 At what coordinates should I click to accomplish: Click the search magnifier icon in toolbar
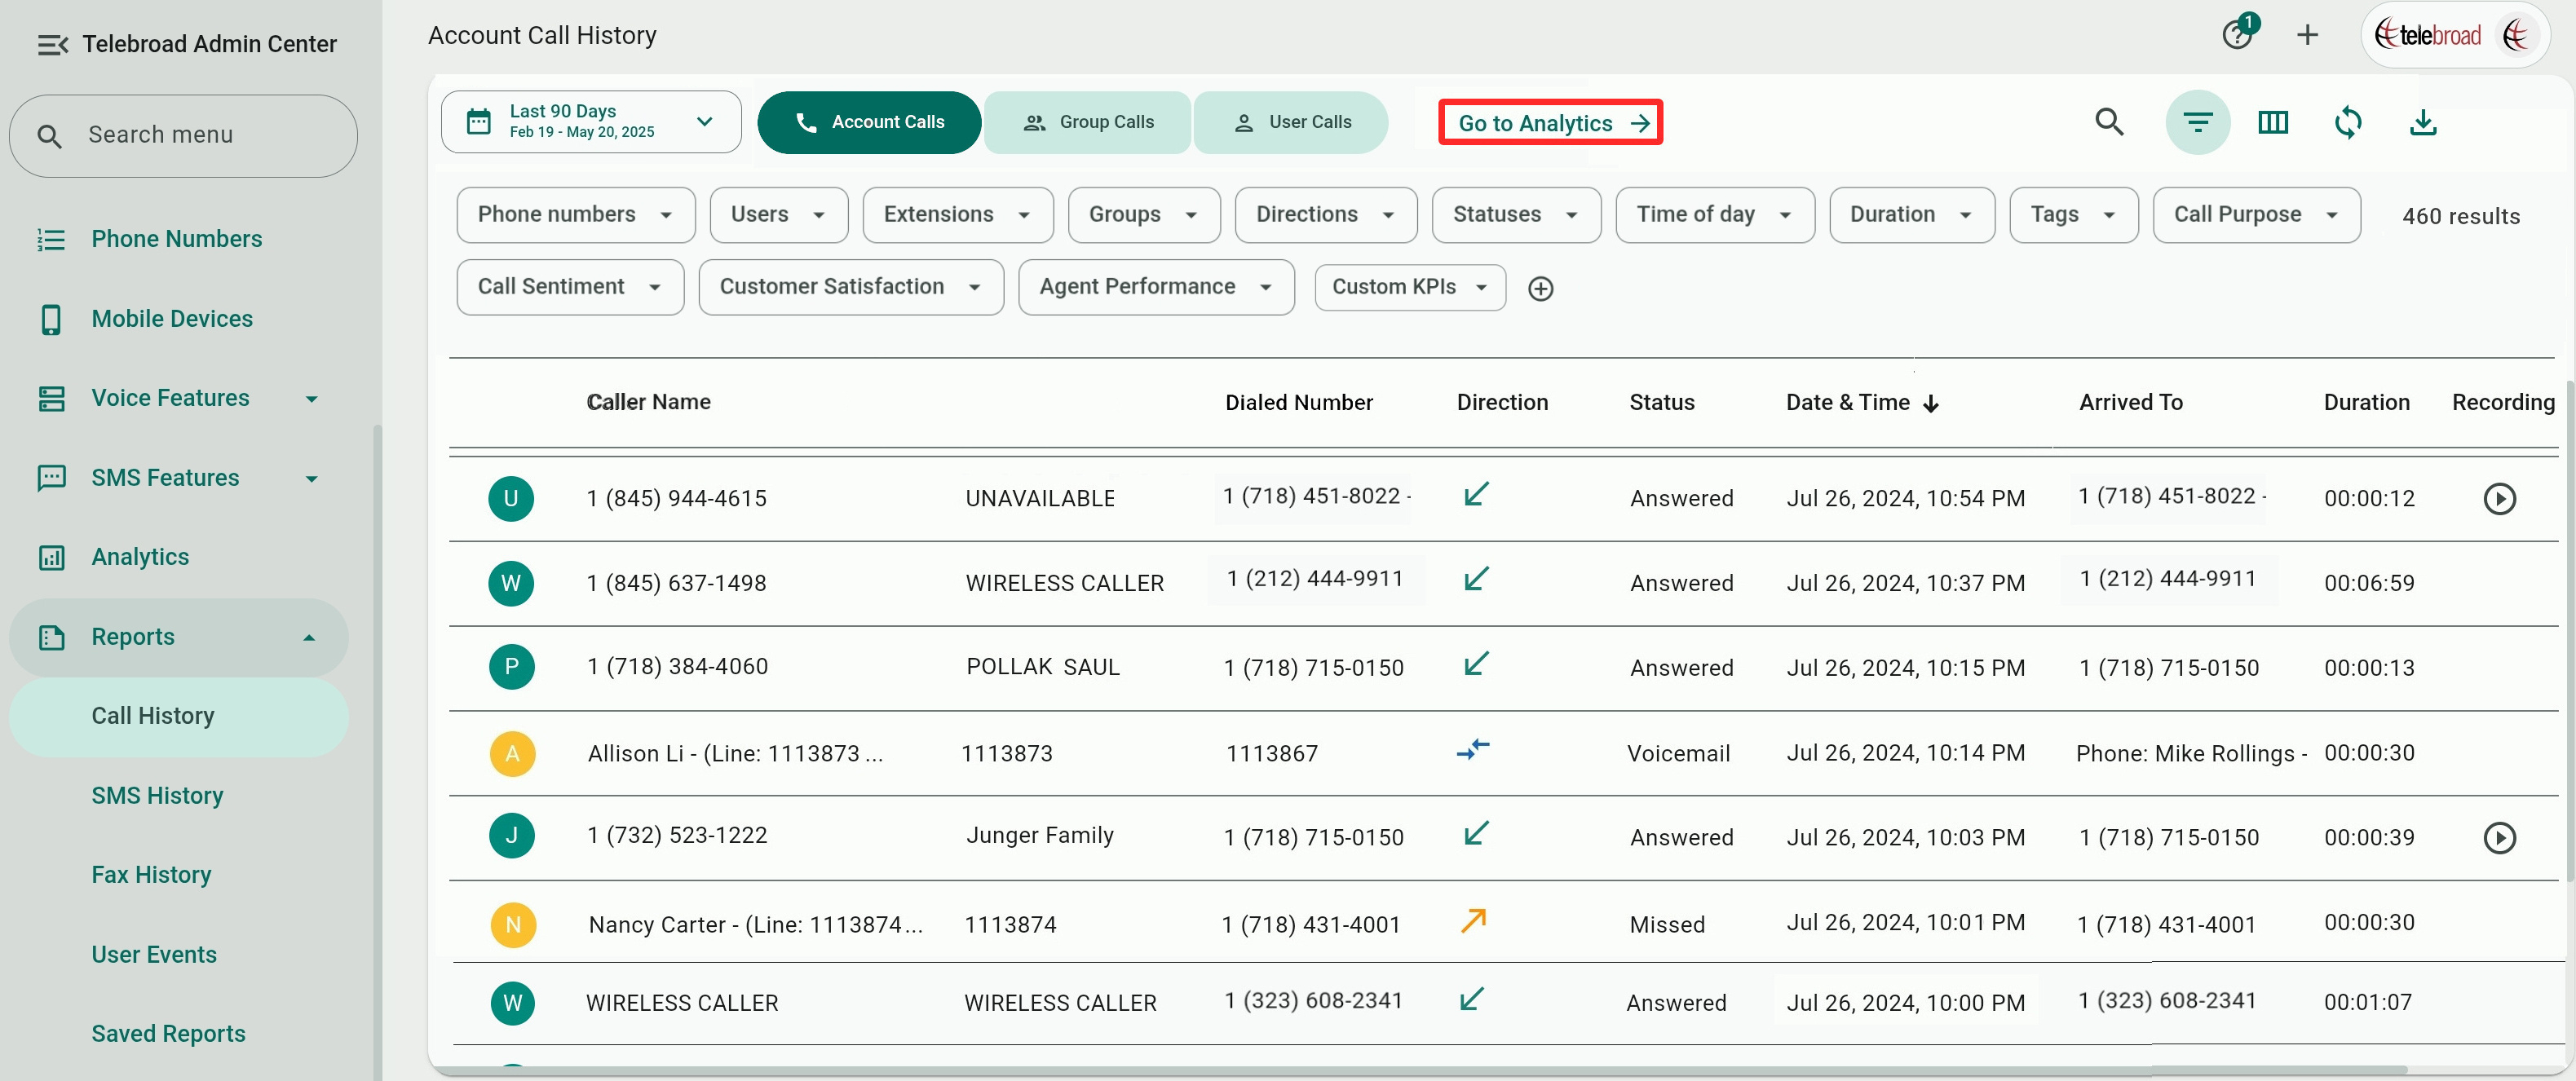2109,122
